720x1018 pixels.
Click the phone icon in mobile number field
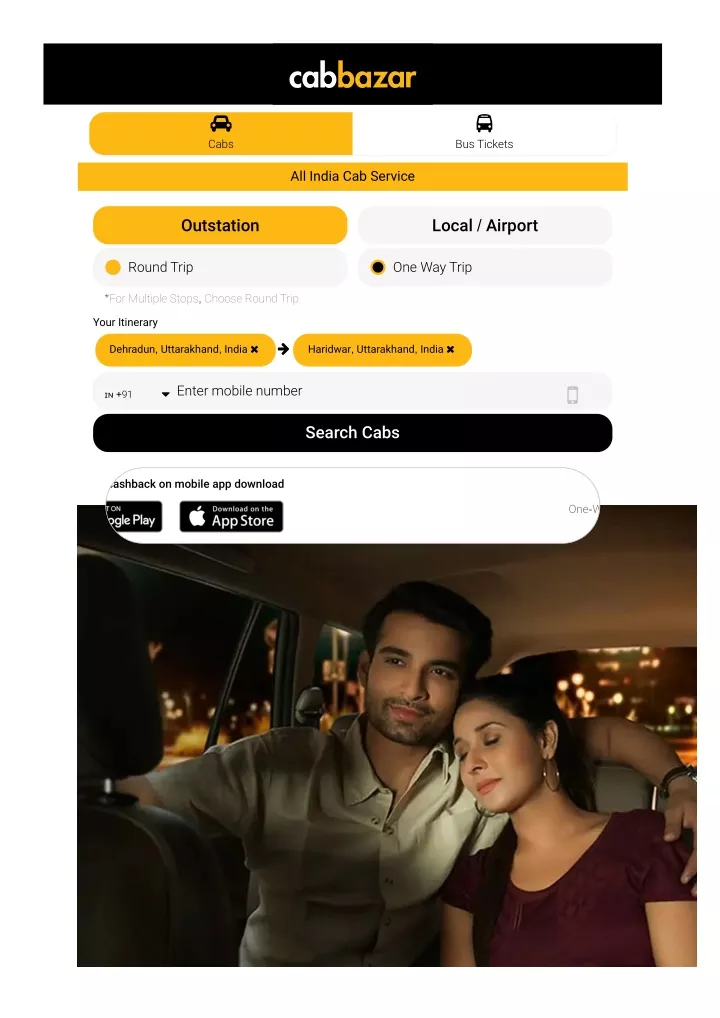(x=573, y=395)
